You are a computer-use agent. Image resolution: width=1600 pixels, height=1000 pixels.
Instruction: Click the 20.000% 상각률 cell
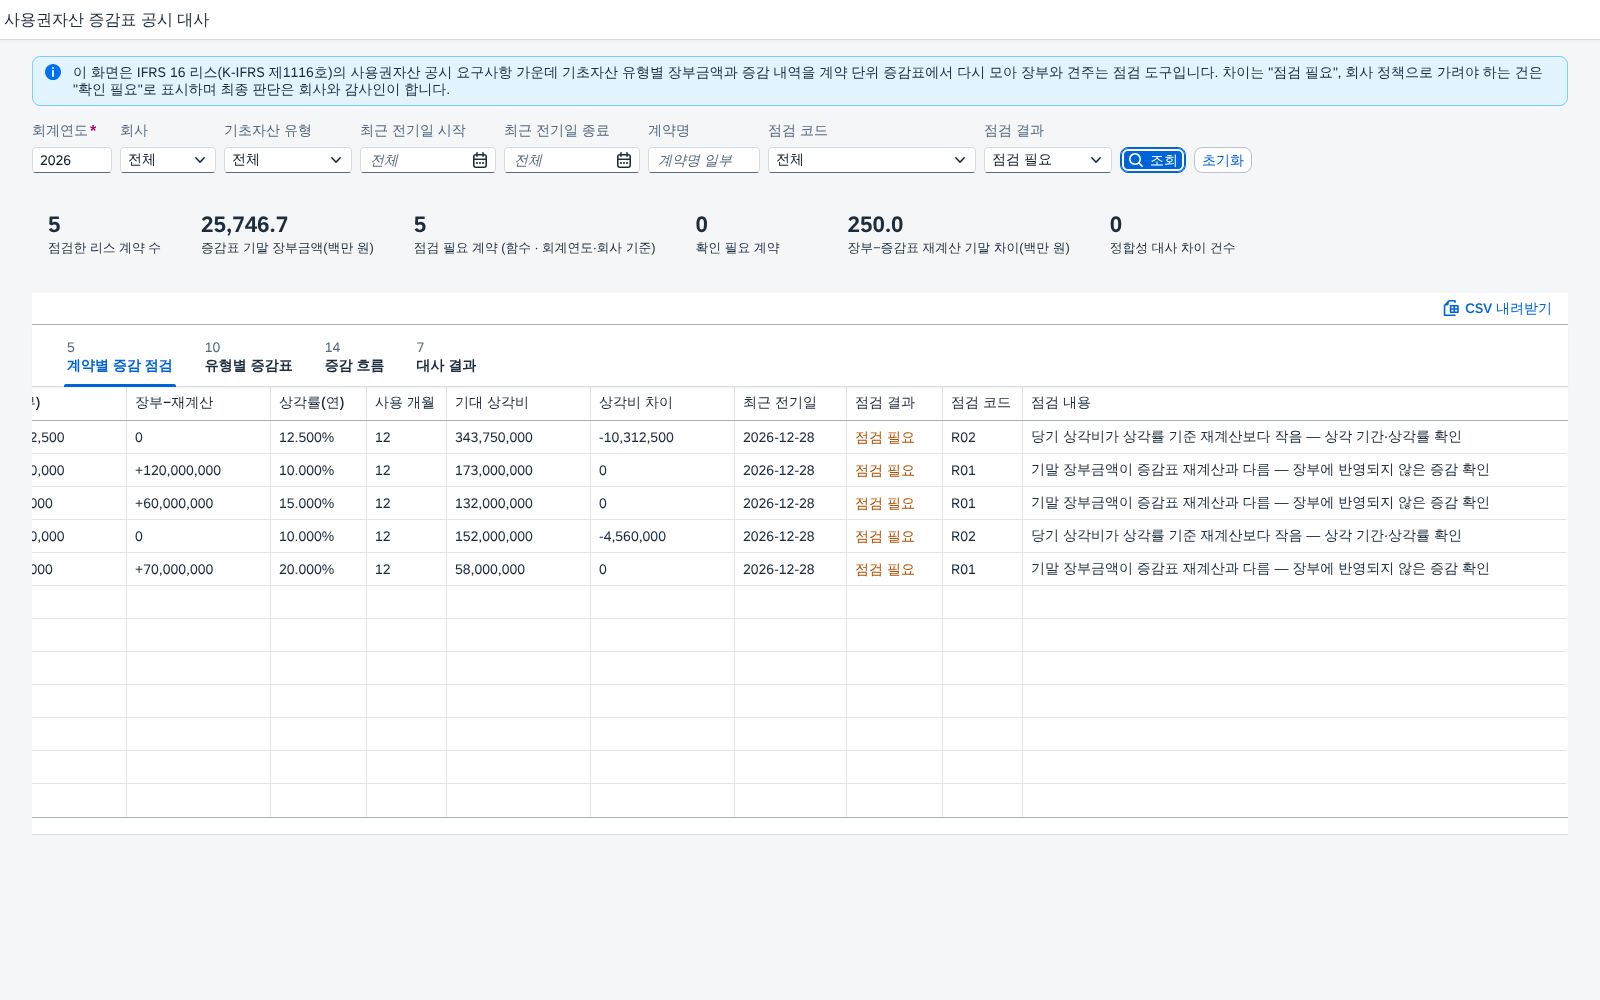pos(318,569)
